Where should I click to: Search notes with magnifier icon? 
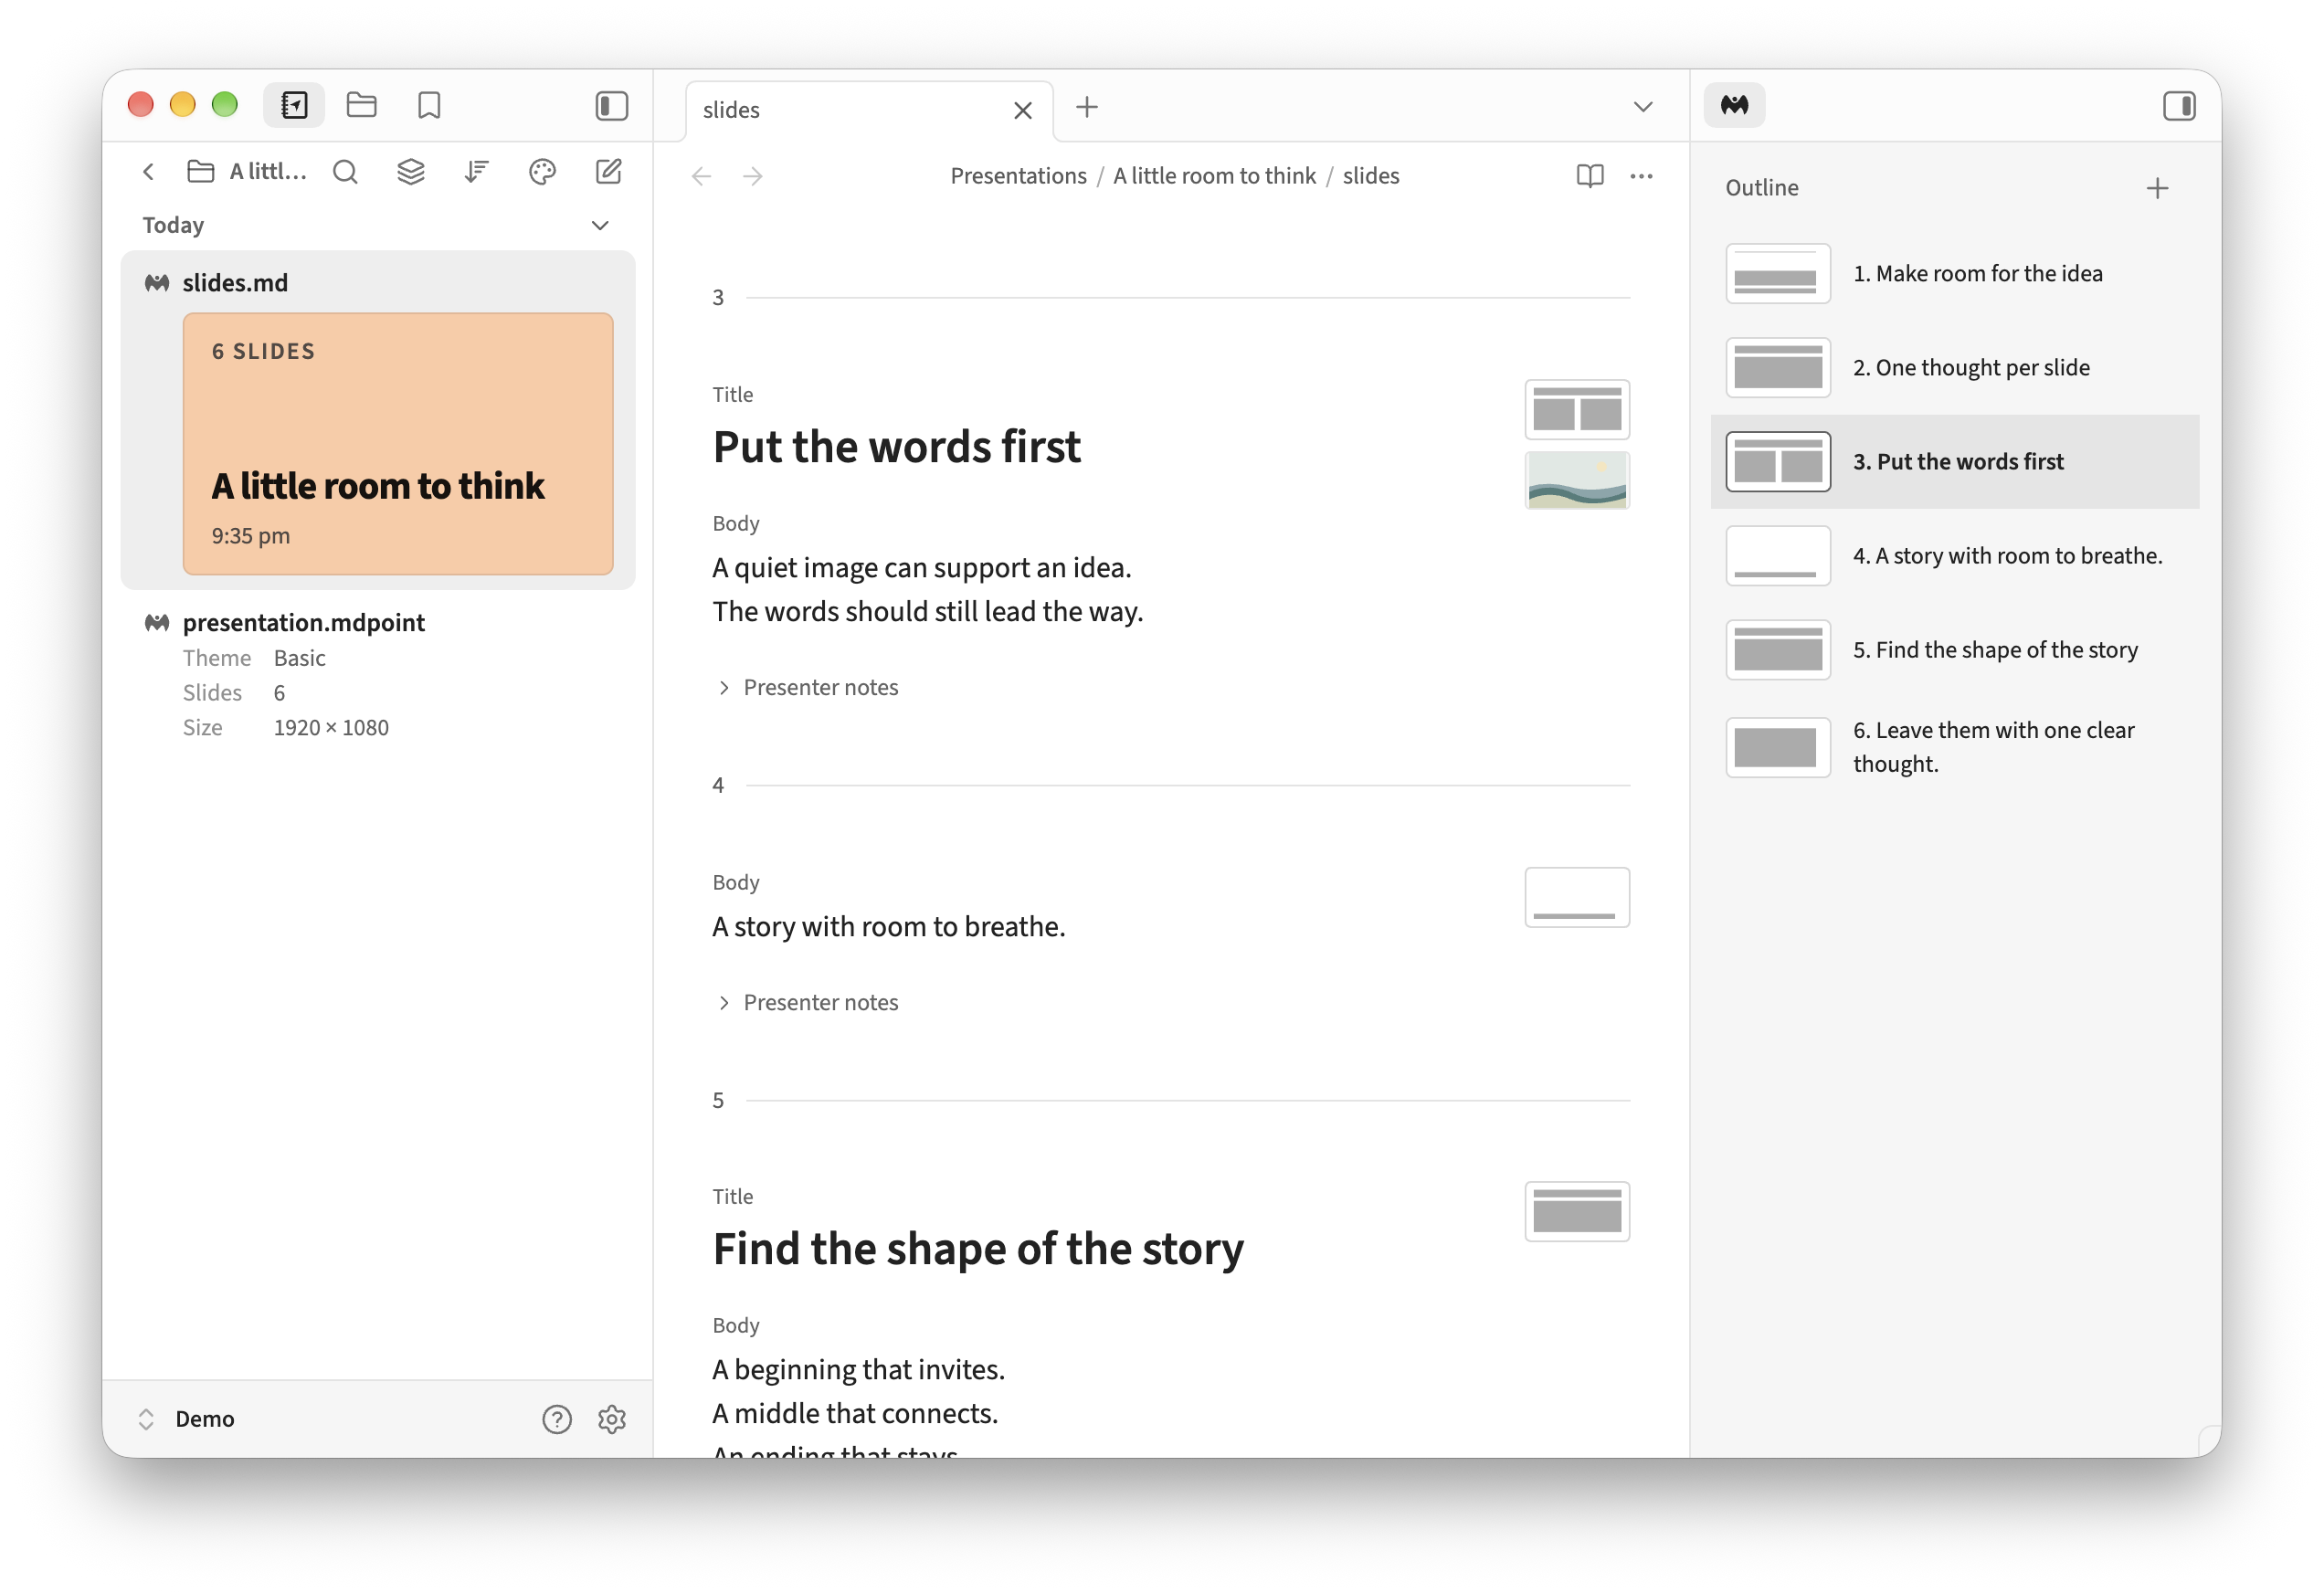[x=345, y=172]
